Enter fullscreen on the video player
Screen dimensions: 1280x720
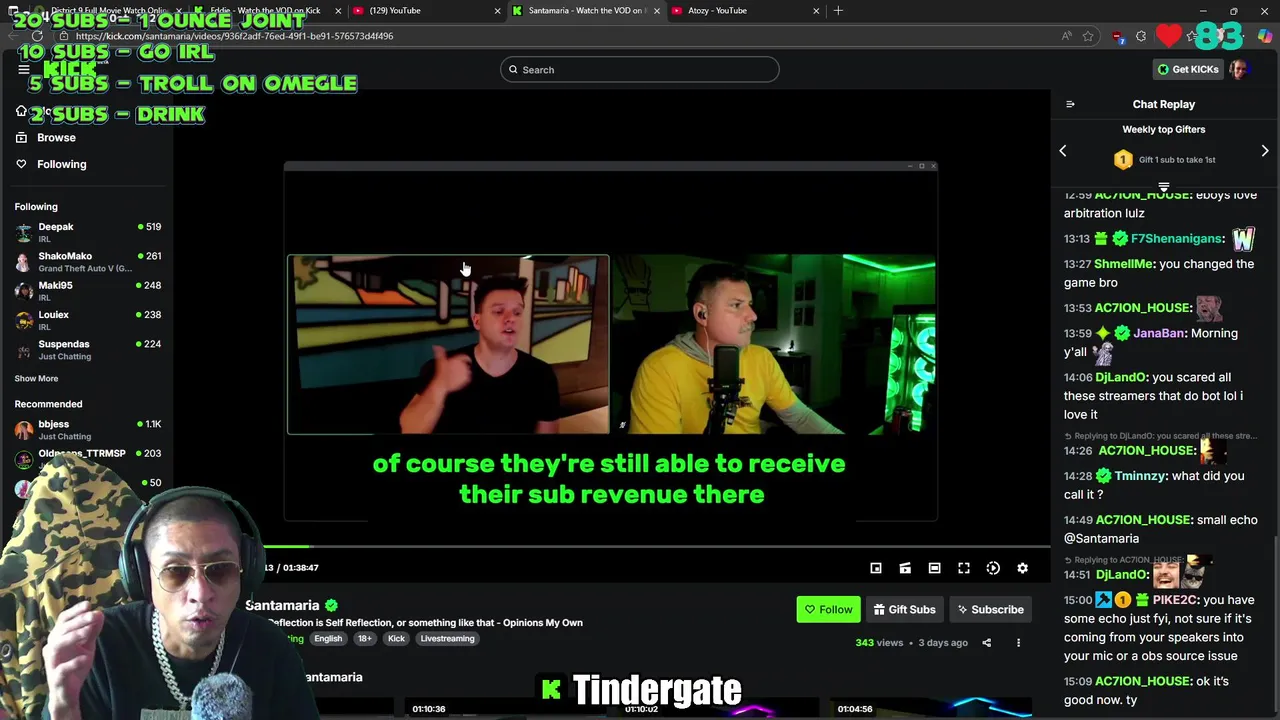964,568
